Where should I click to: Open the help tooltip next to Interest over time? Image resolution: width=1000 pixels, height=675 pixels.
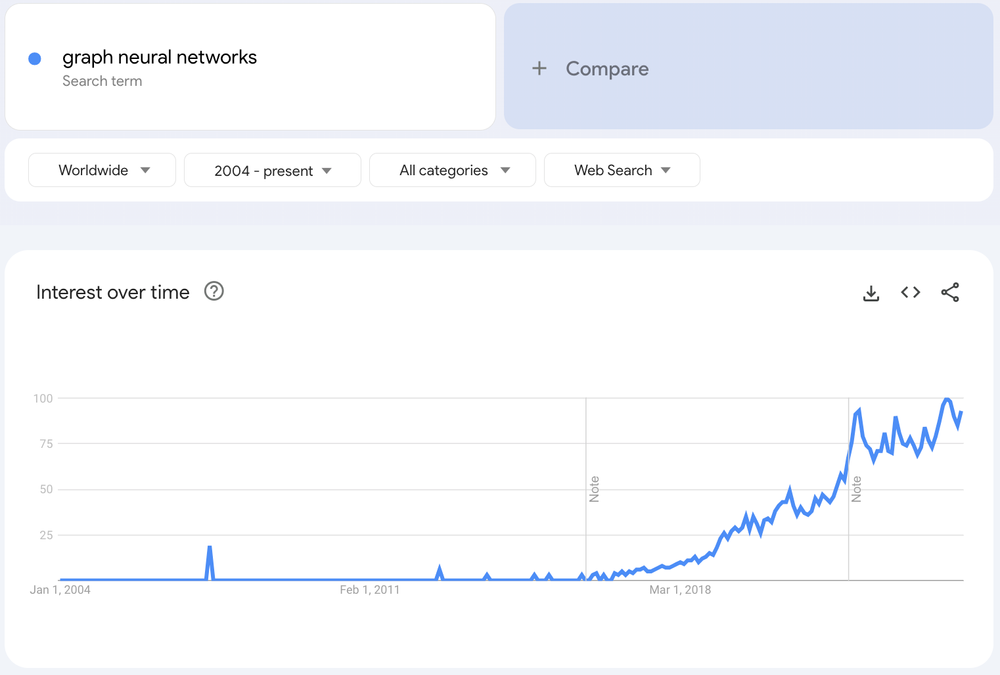pyautogui.click(x=214, y=292)
